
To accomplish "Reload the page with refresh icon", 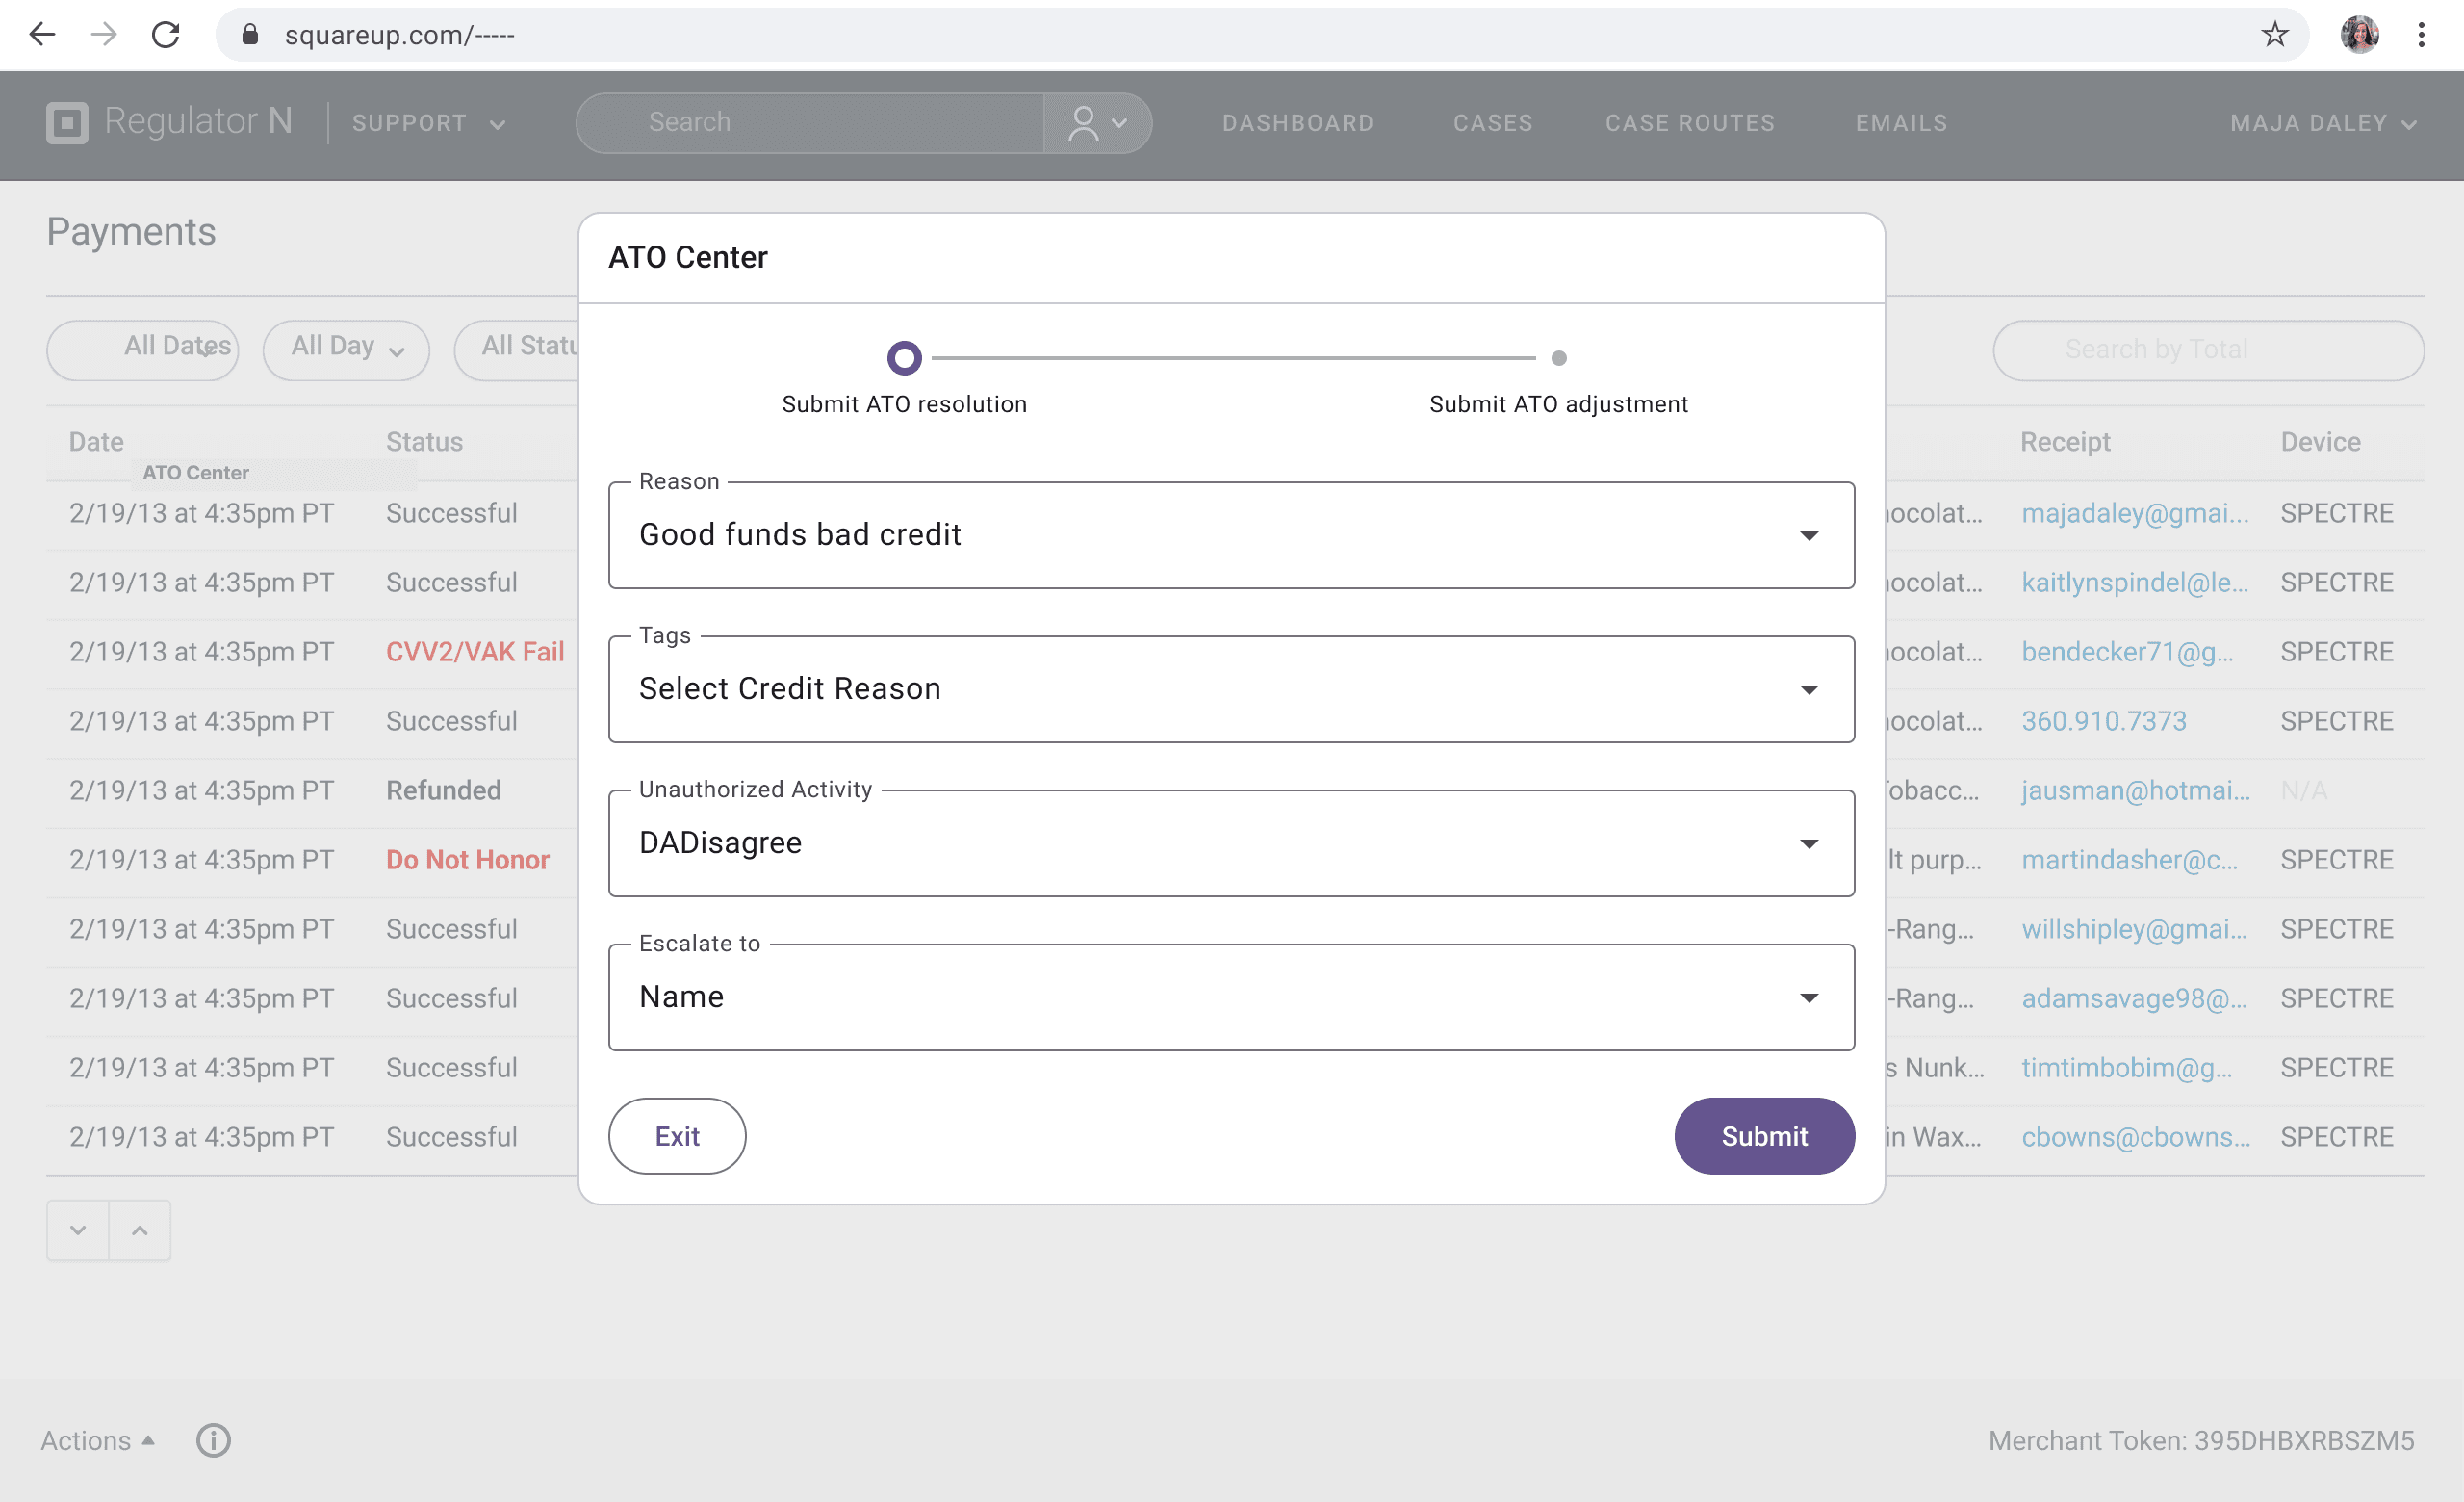I will coord(166,35).
